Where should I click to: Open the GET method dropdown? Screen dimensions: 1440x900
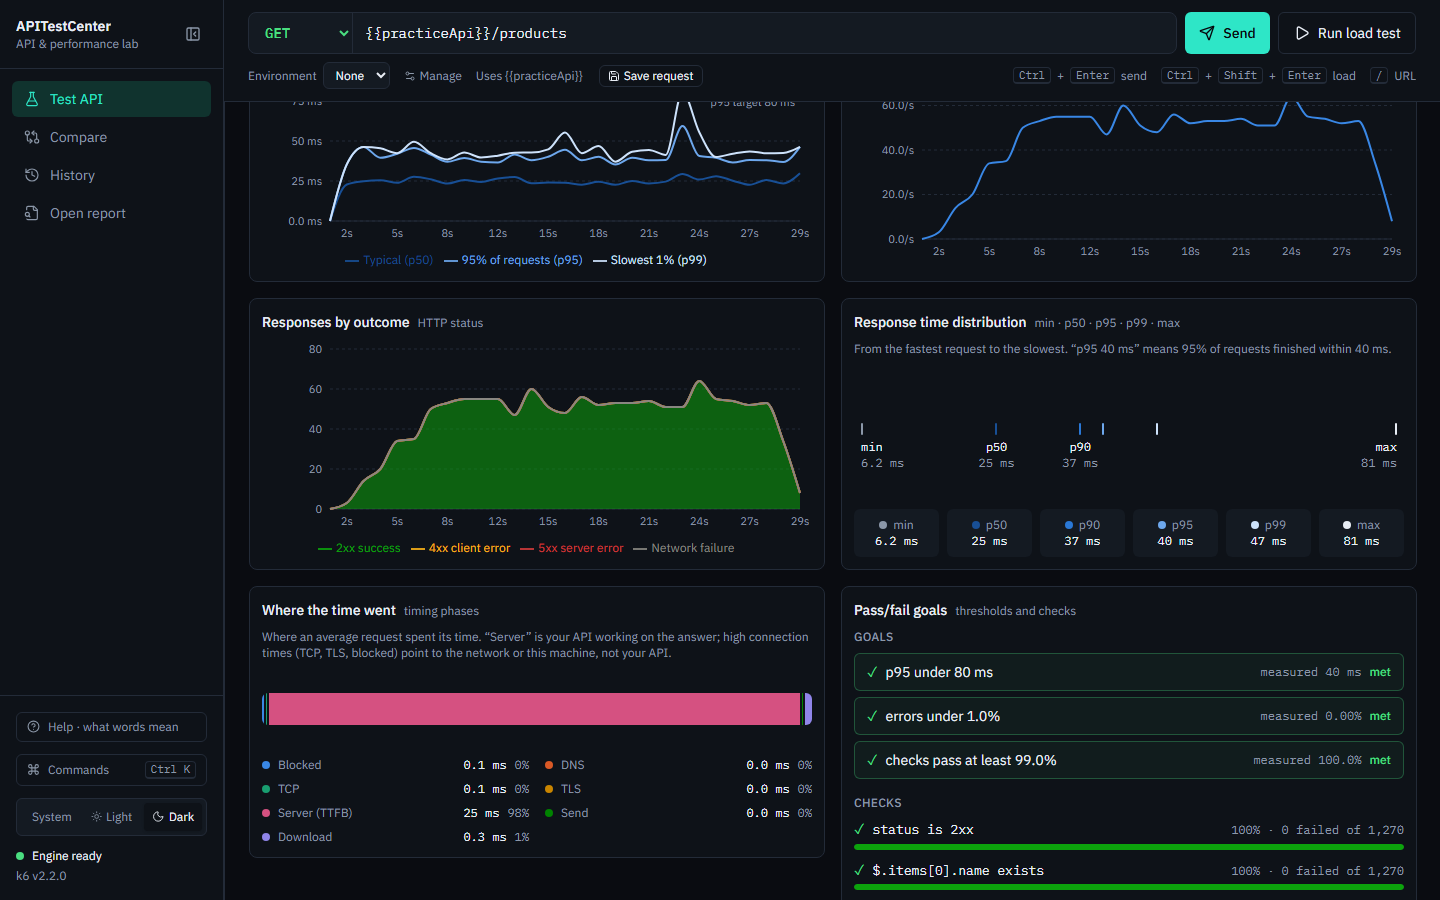(x=301, y=33)
